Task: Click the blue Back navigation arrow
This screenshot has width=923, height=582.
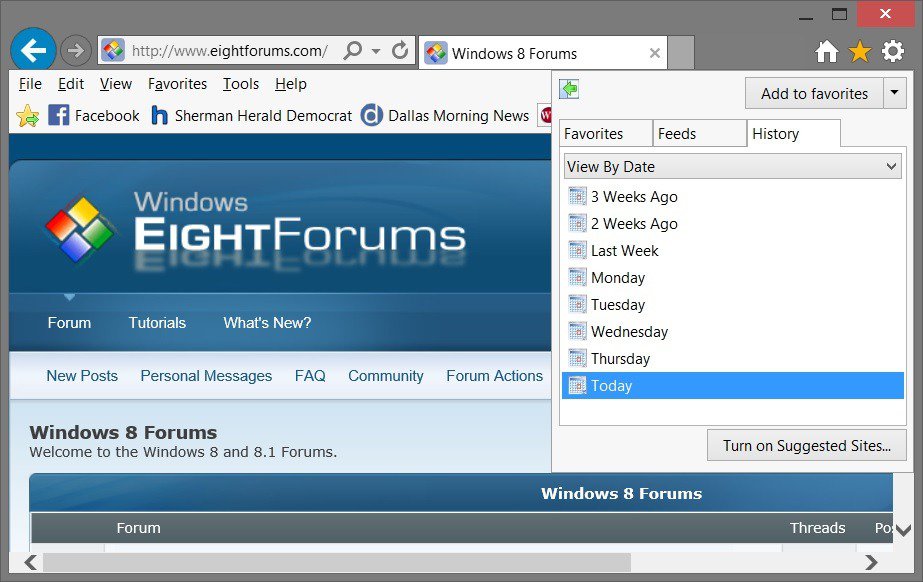Action: 33,50
